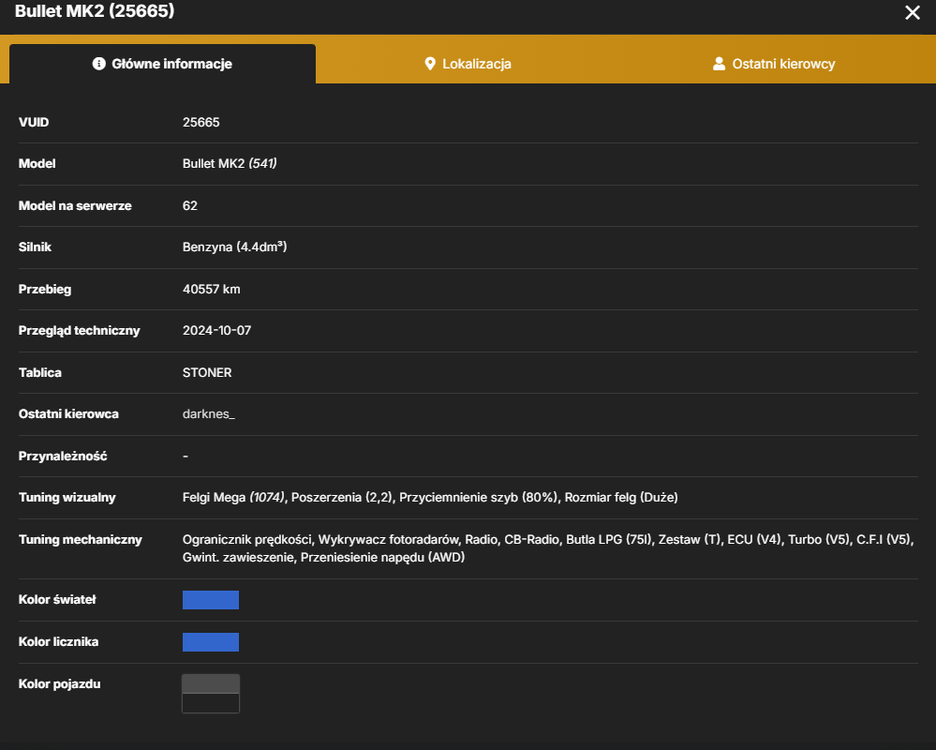The image size is (936, 750).
Task: Click the Ostatni kierowca label
Action: click(69, 414)
